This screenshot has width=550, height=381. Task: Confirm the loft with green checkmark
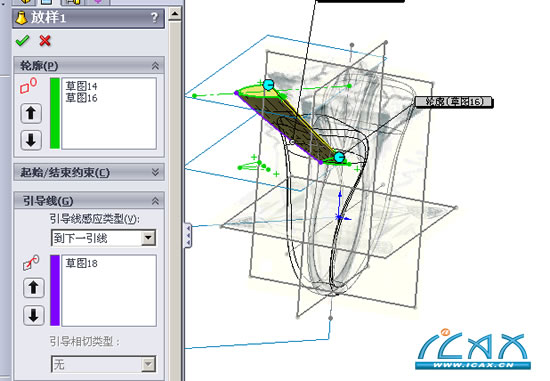[x=22, y=41]
